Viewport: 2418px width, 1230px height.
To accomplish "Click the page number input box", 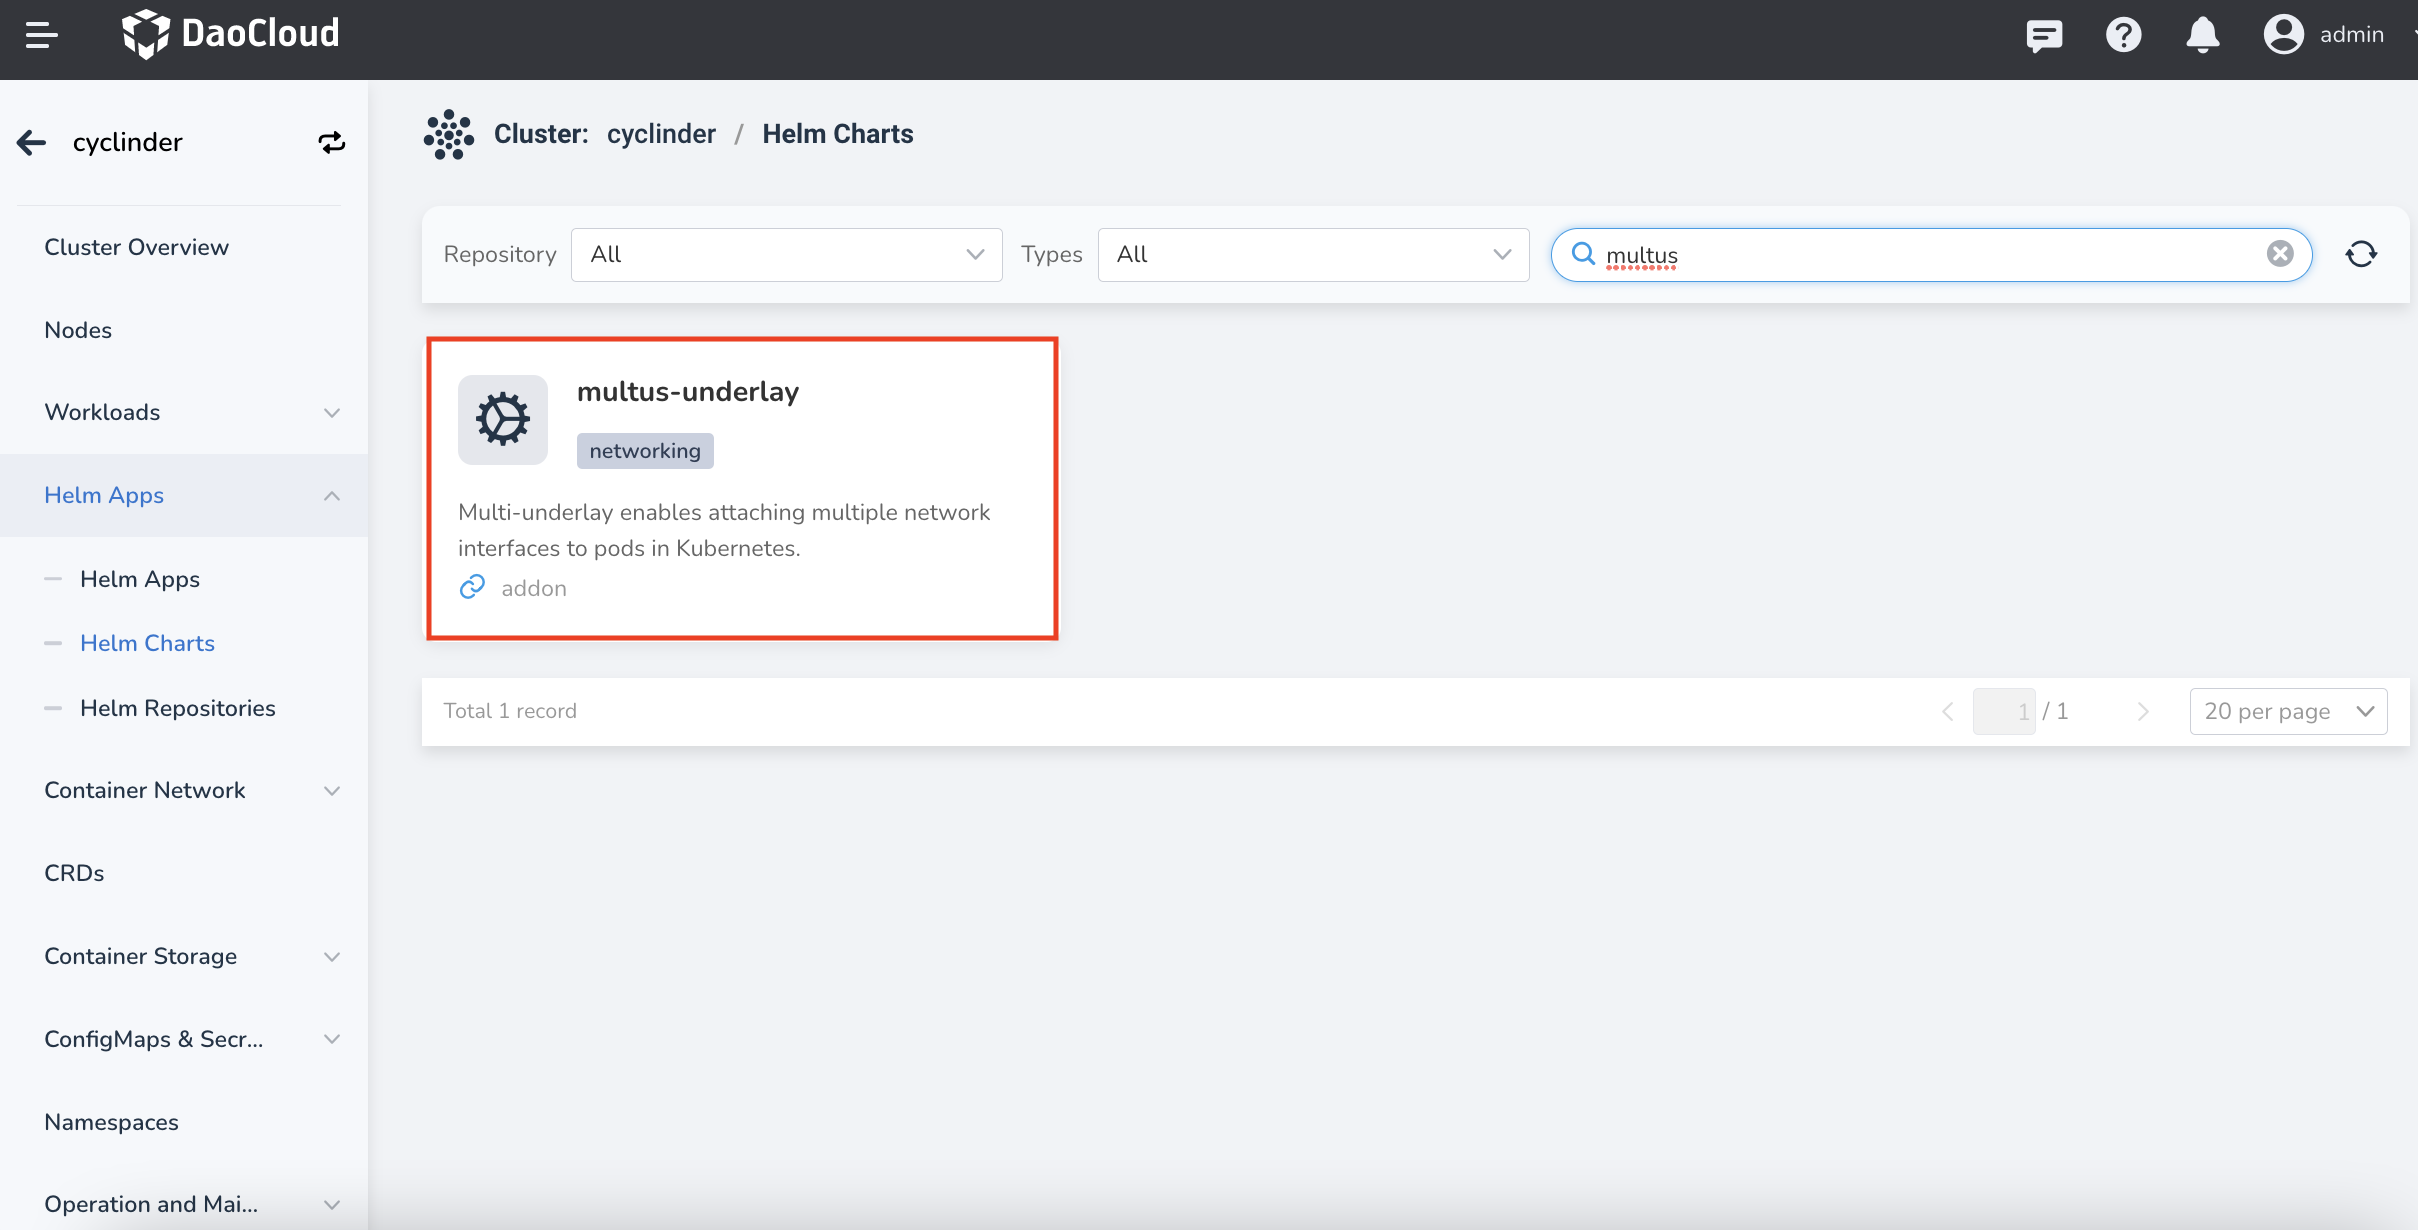I will point(2003,711).
